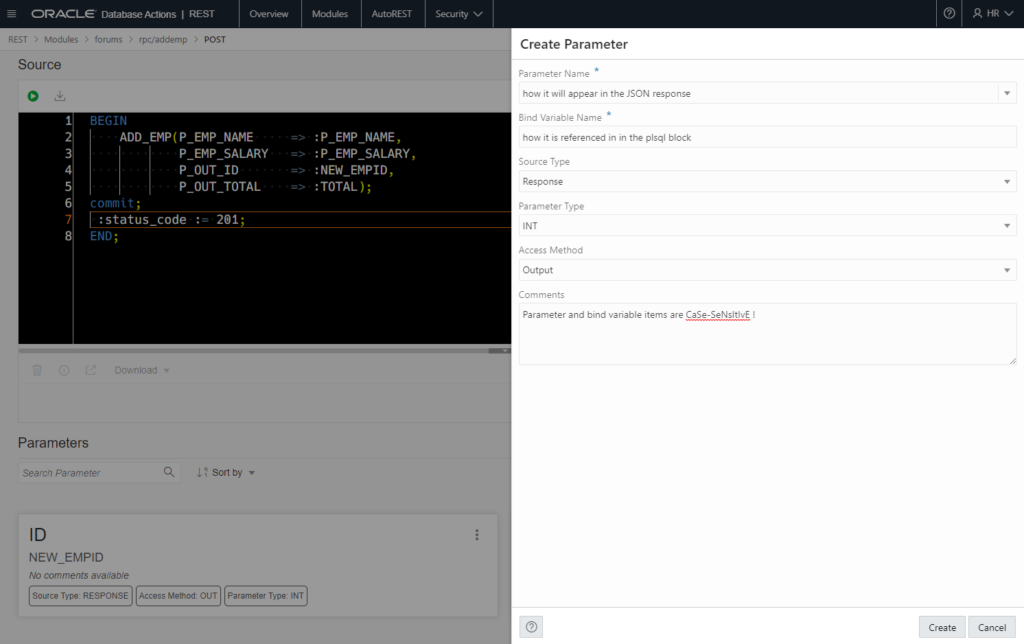This screenshot has height=644, width=1024.
Task: Open the help question mark in header
Action: pos(949,14)
